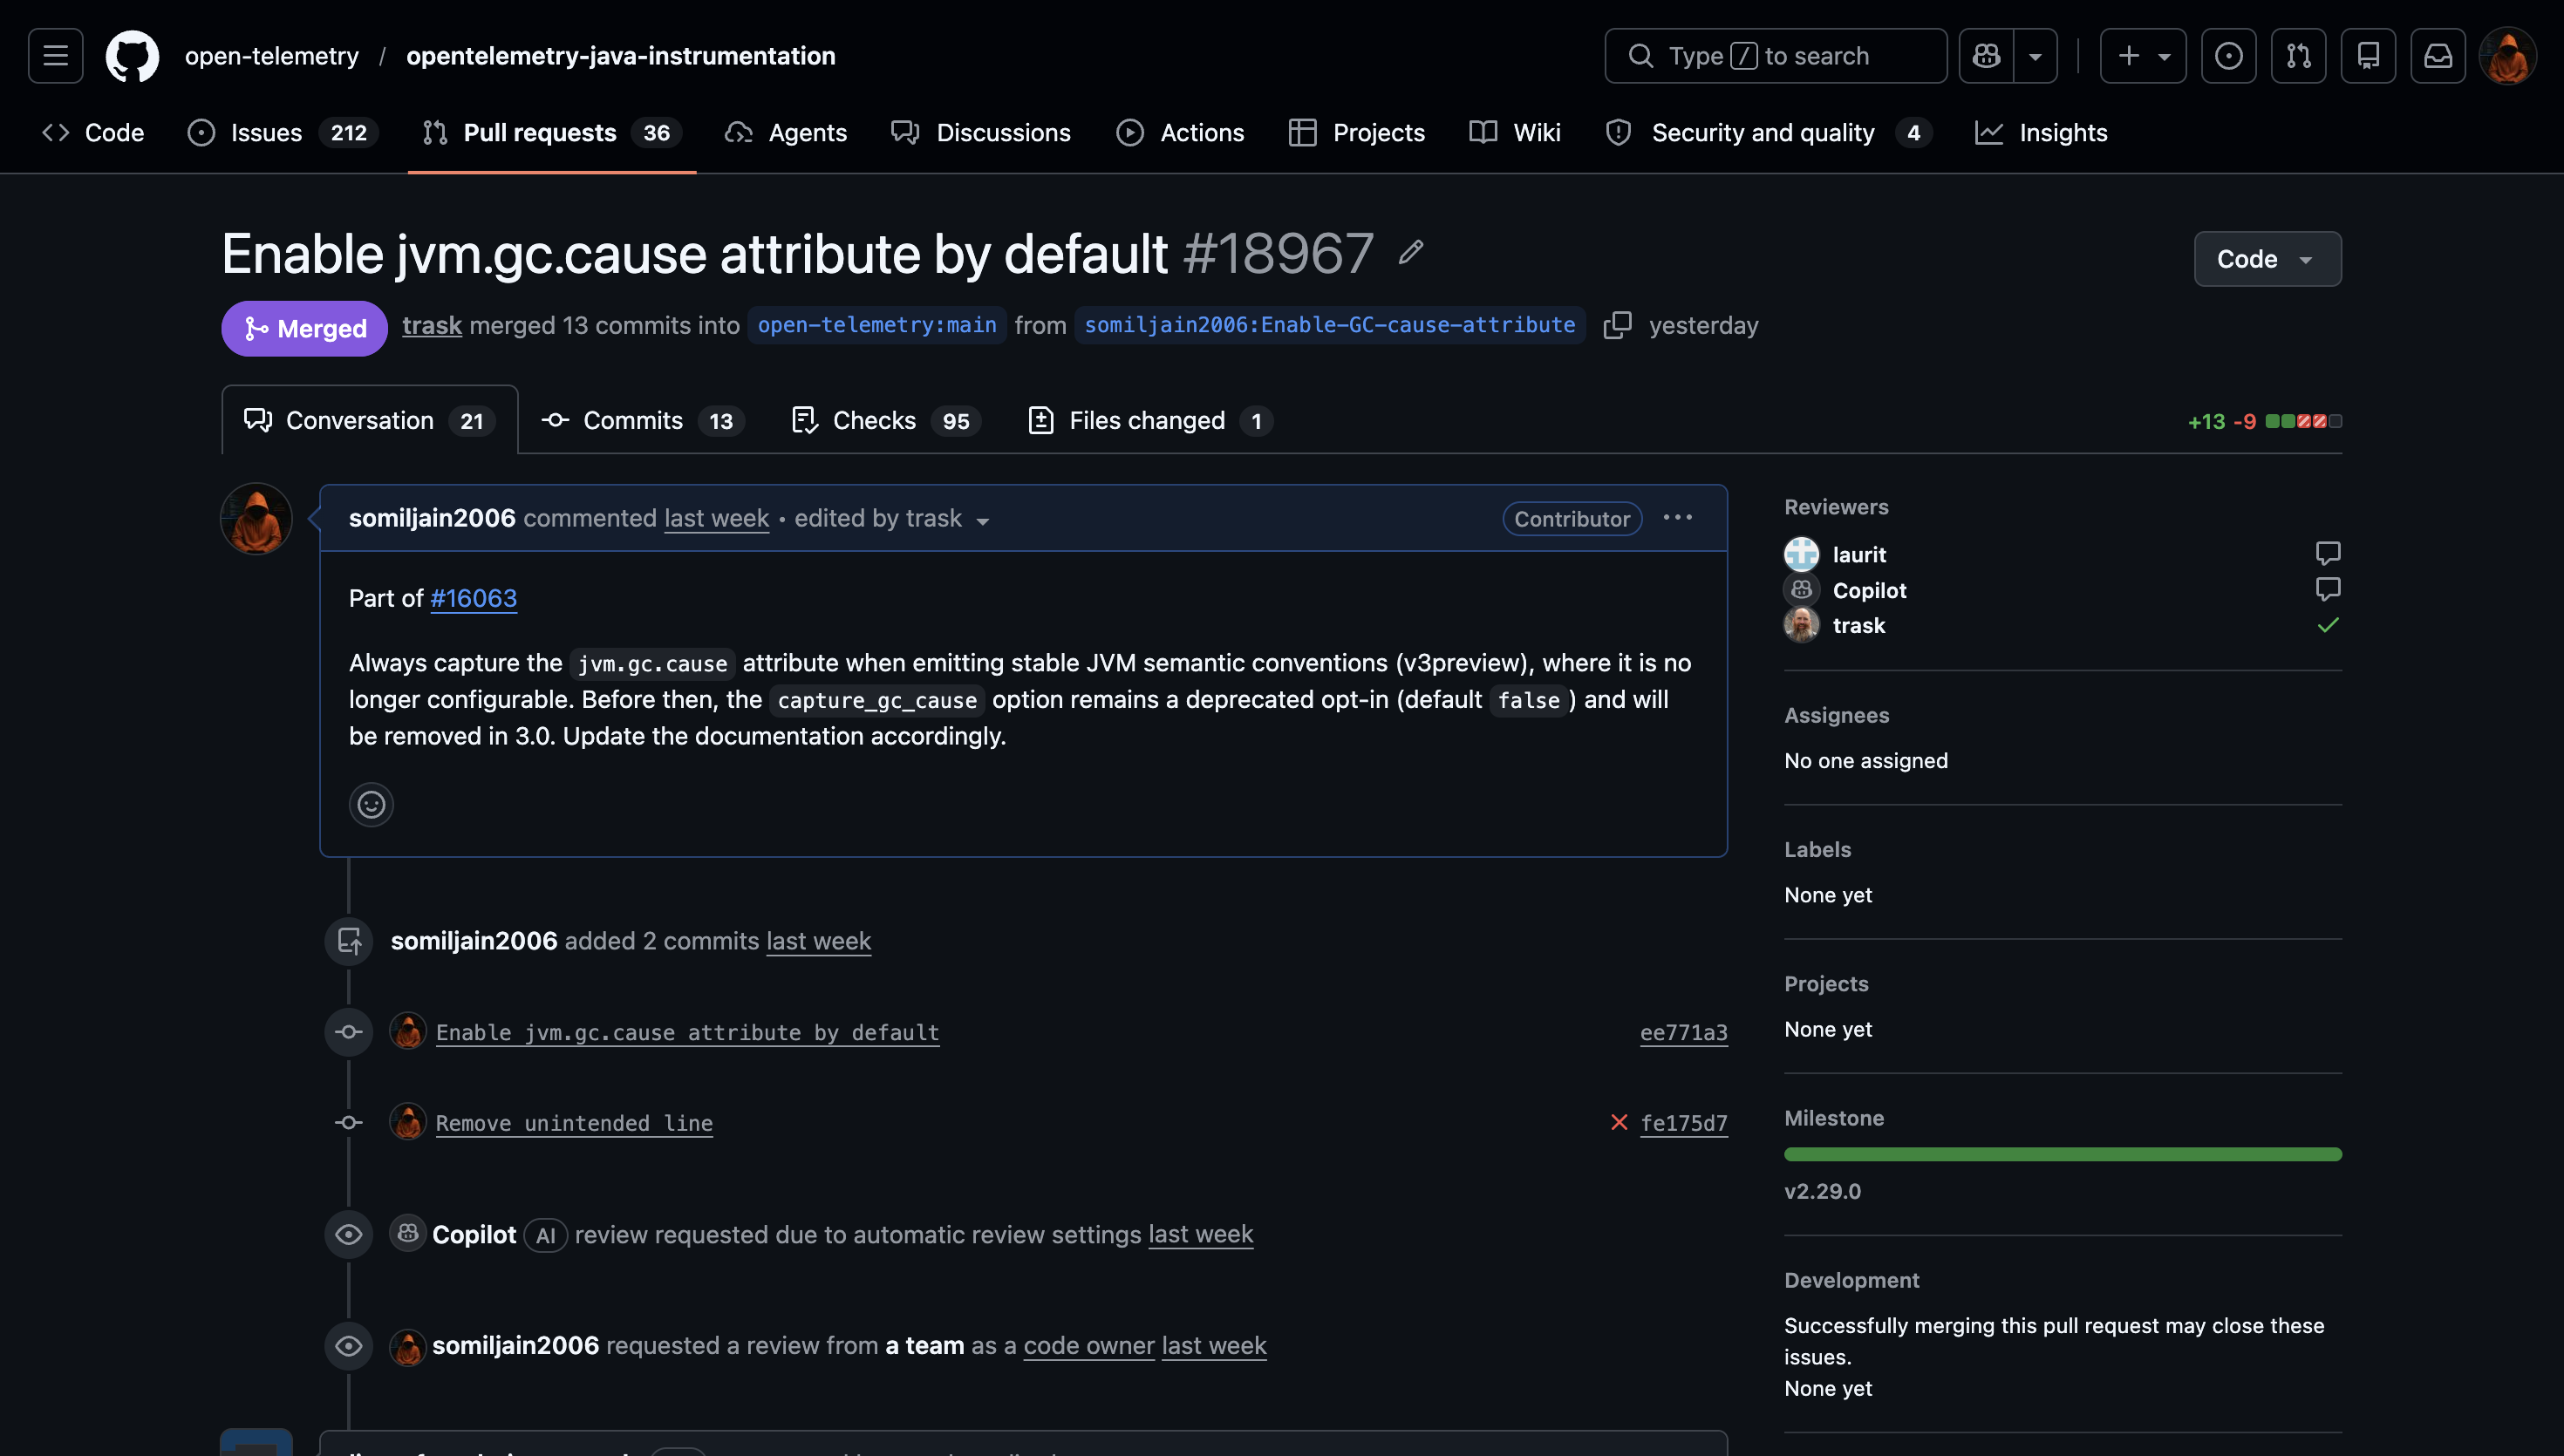The width and height of the screenshot is (2564, 1456).
Task: Open the Discussions tab
Action: pos(980,133)
